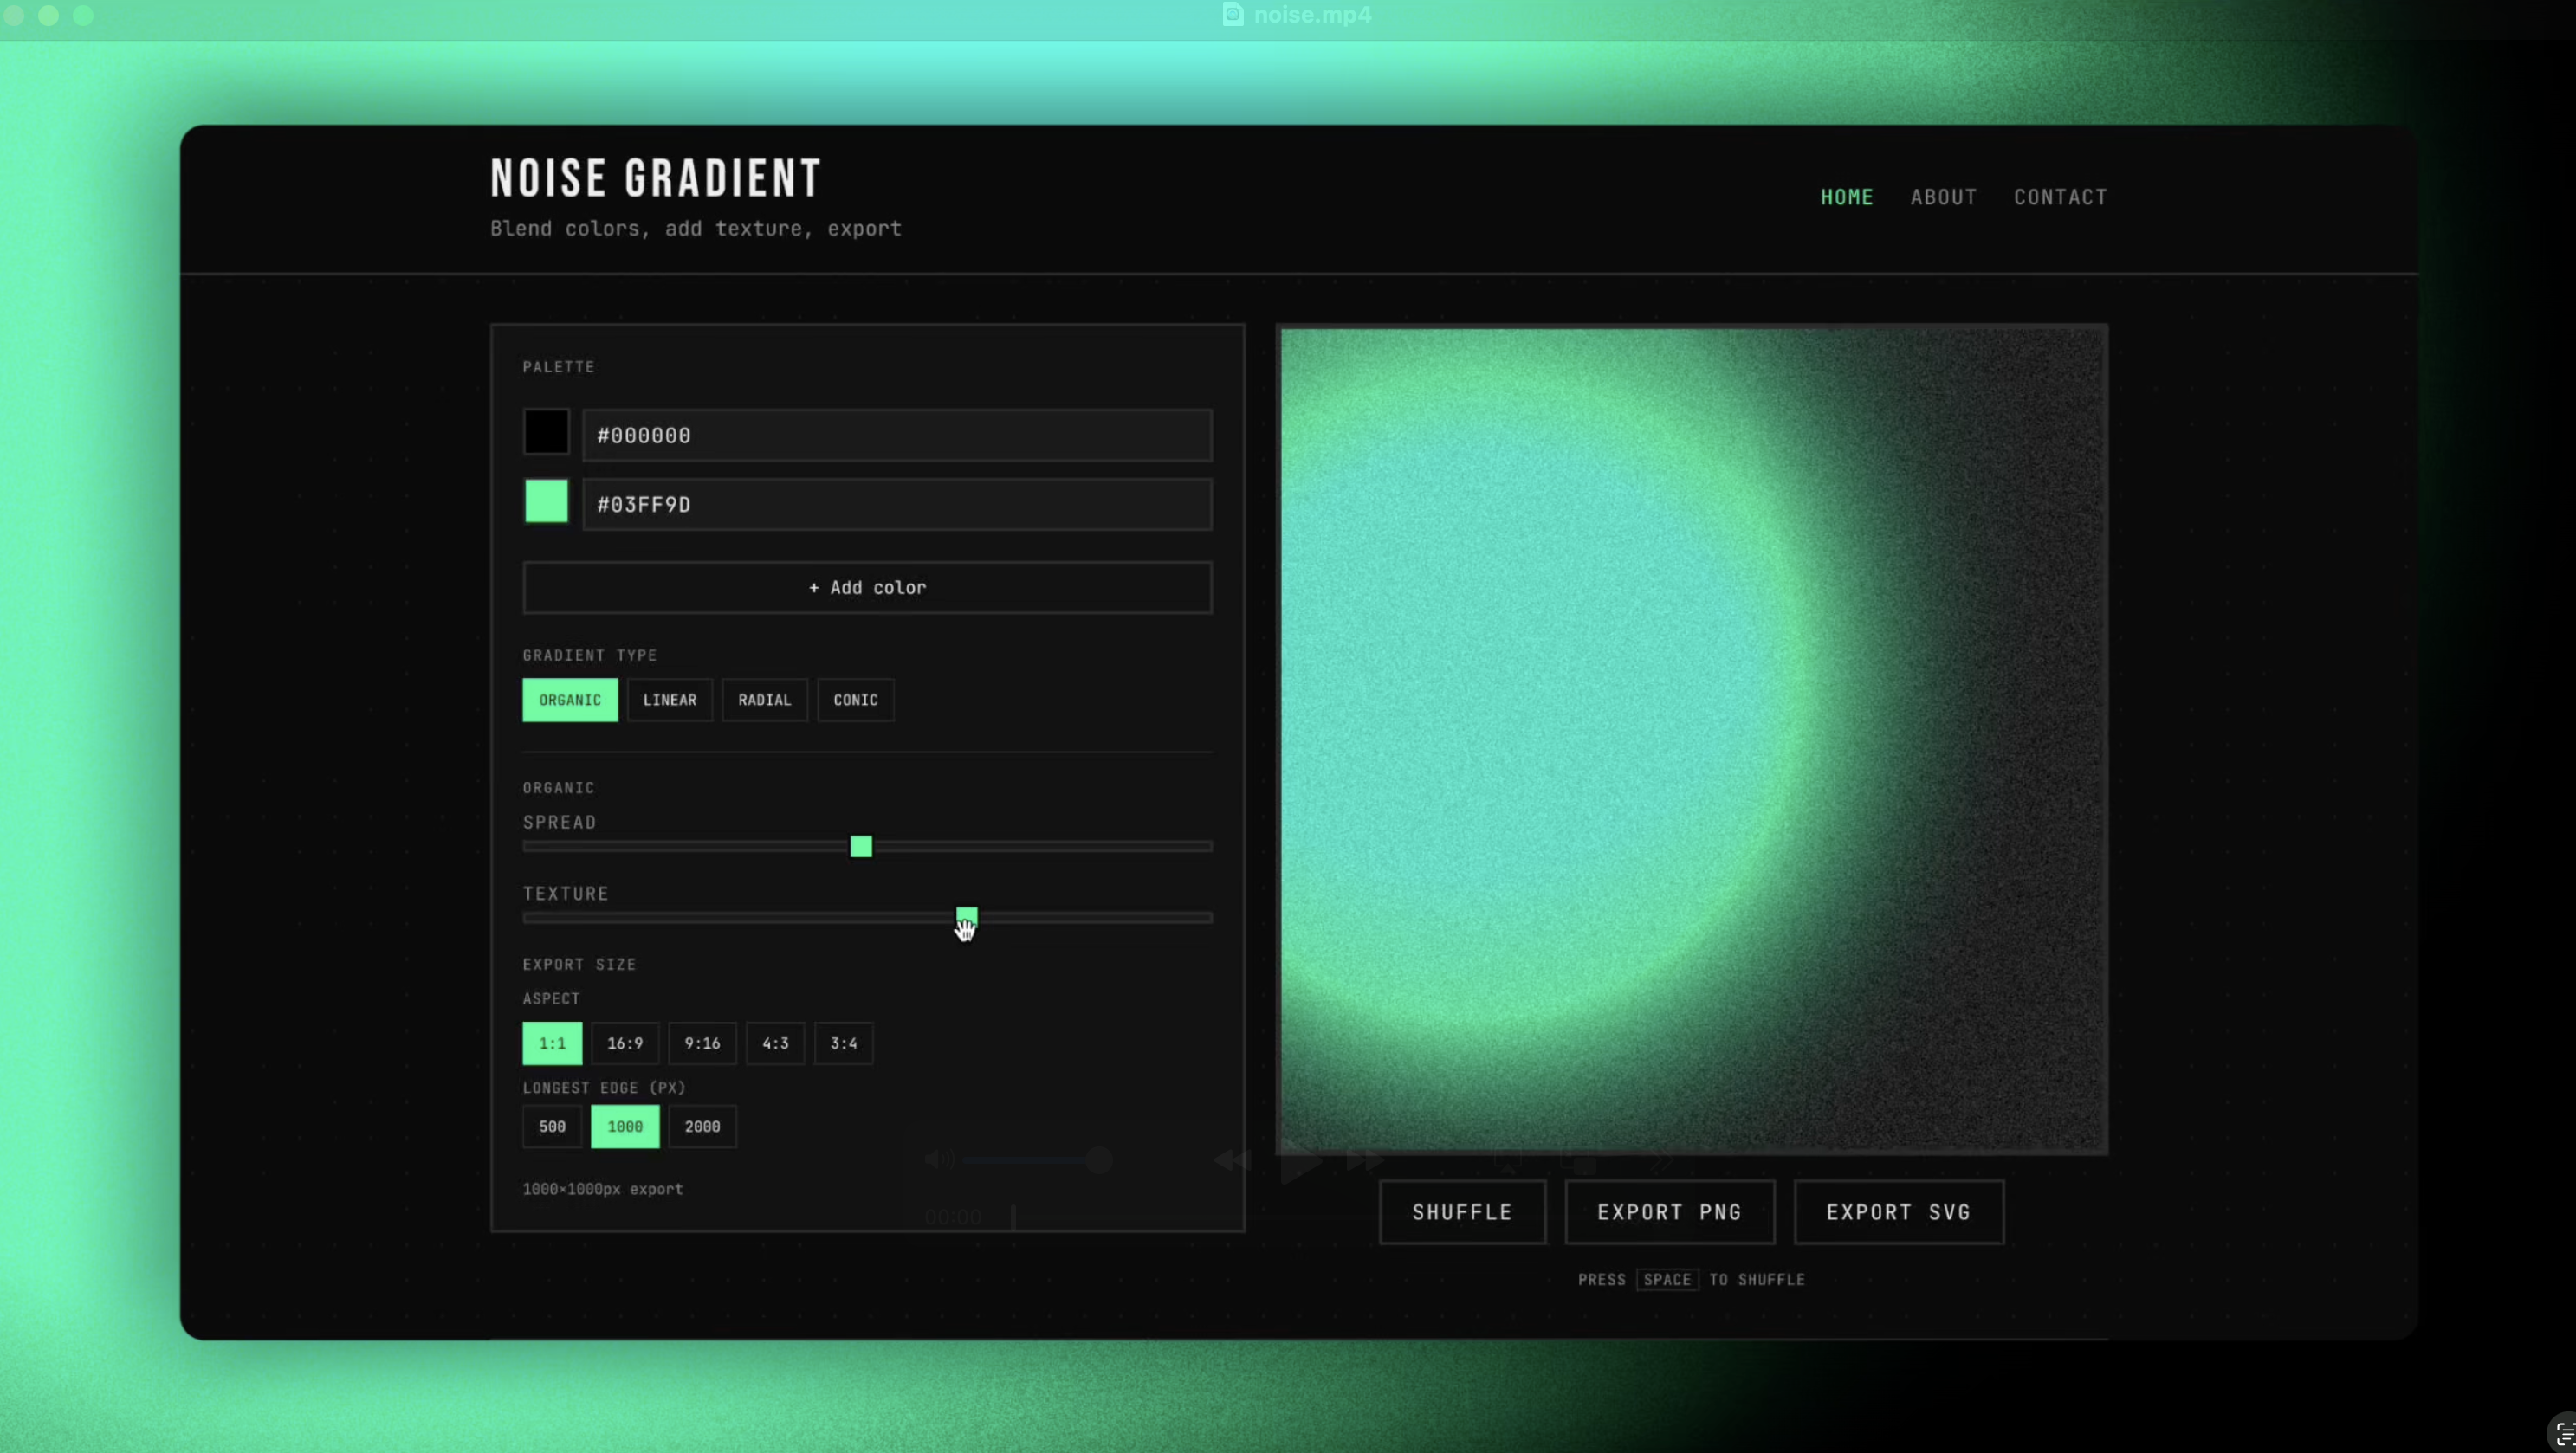The height and width of the screenshot is (1453, 2576).
Task: Select the RADIAL gradient type
Action: pos(763,700)
